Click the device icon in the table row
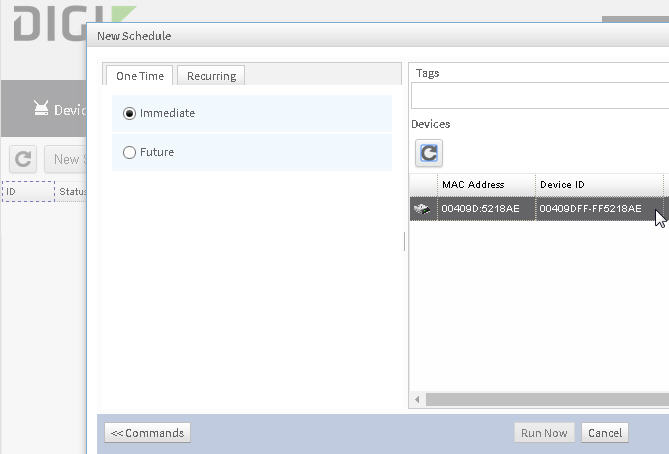 pos(423,209)
